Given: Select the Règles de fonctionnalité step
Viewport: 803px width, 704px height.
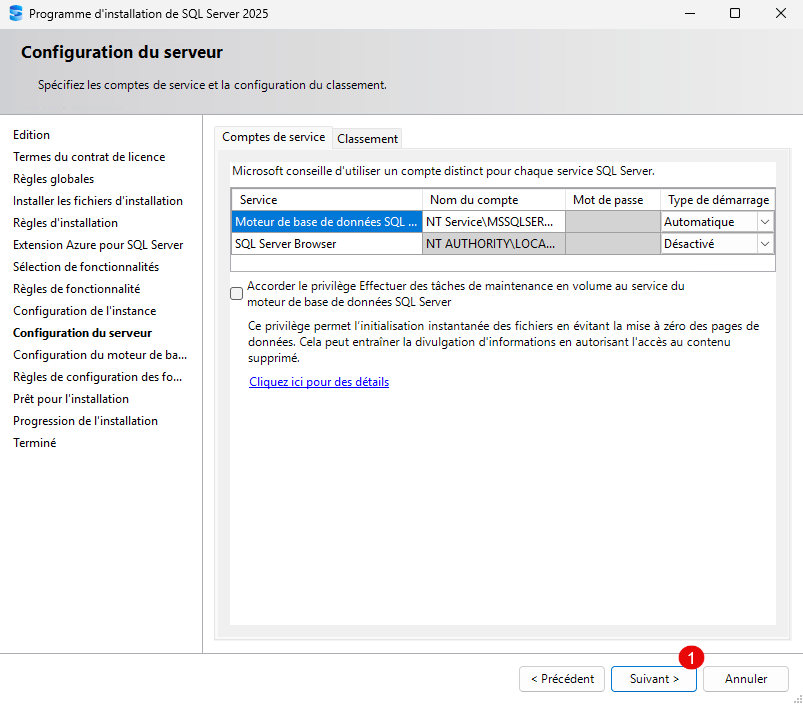Looking at the screenshot, I should pos(76,289).
